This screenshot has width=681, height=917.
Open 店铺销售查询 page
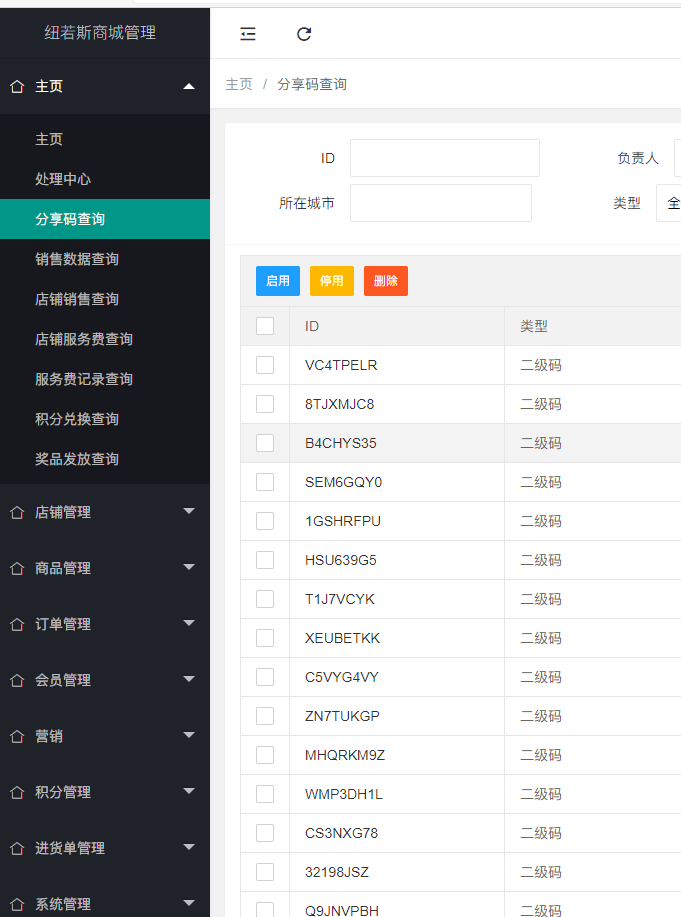[x=105, y=299]
